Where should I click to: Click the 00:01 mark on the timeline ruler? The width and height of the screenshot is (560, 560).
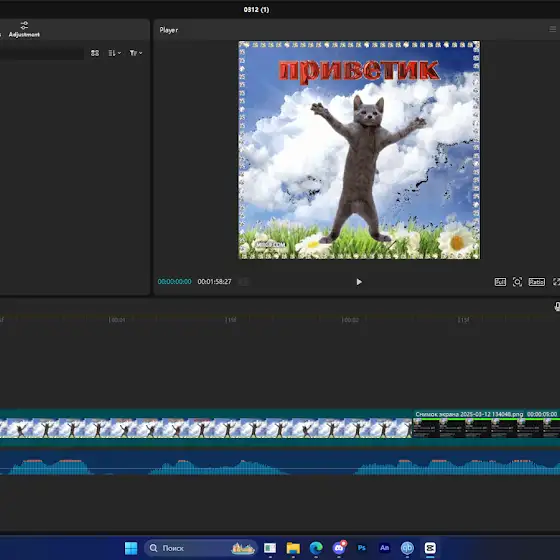(x=117, y=320)
